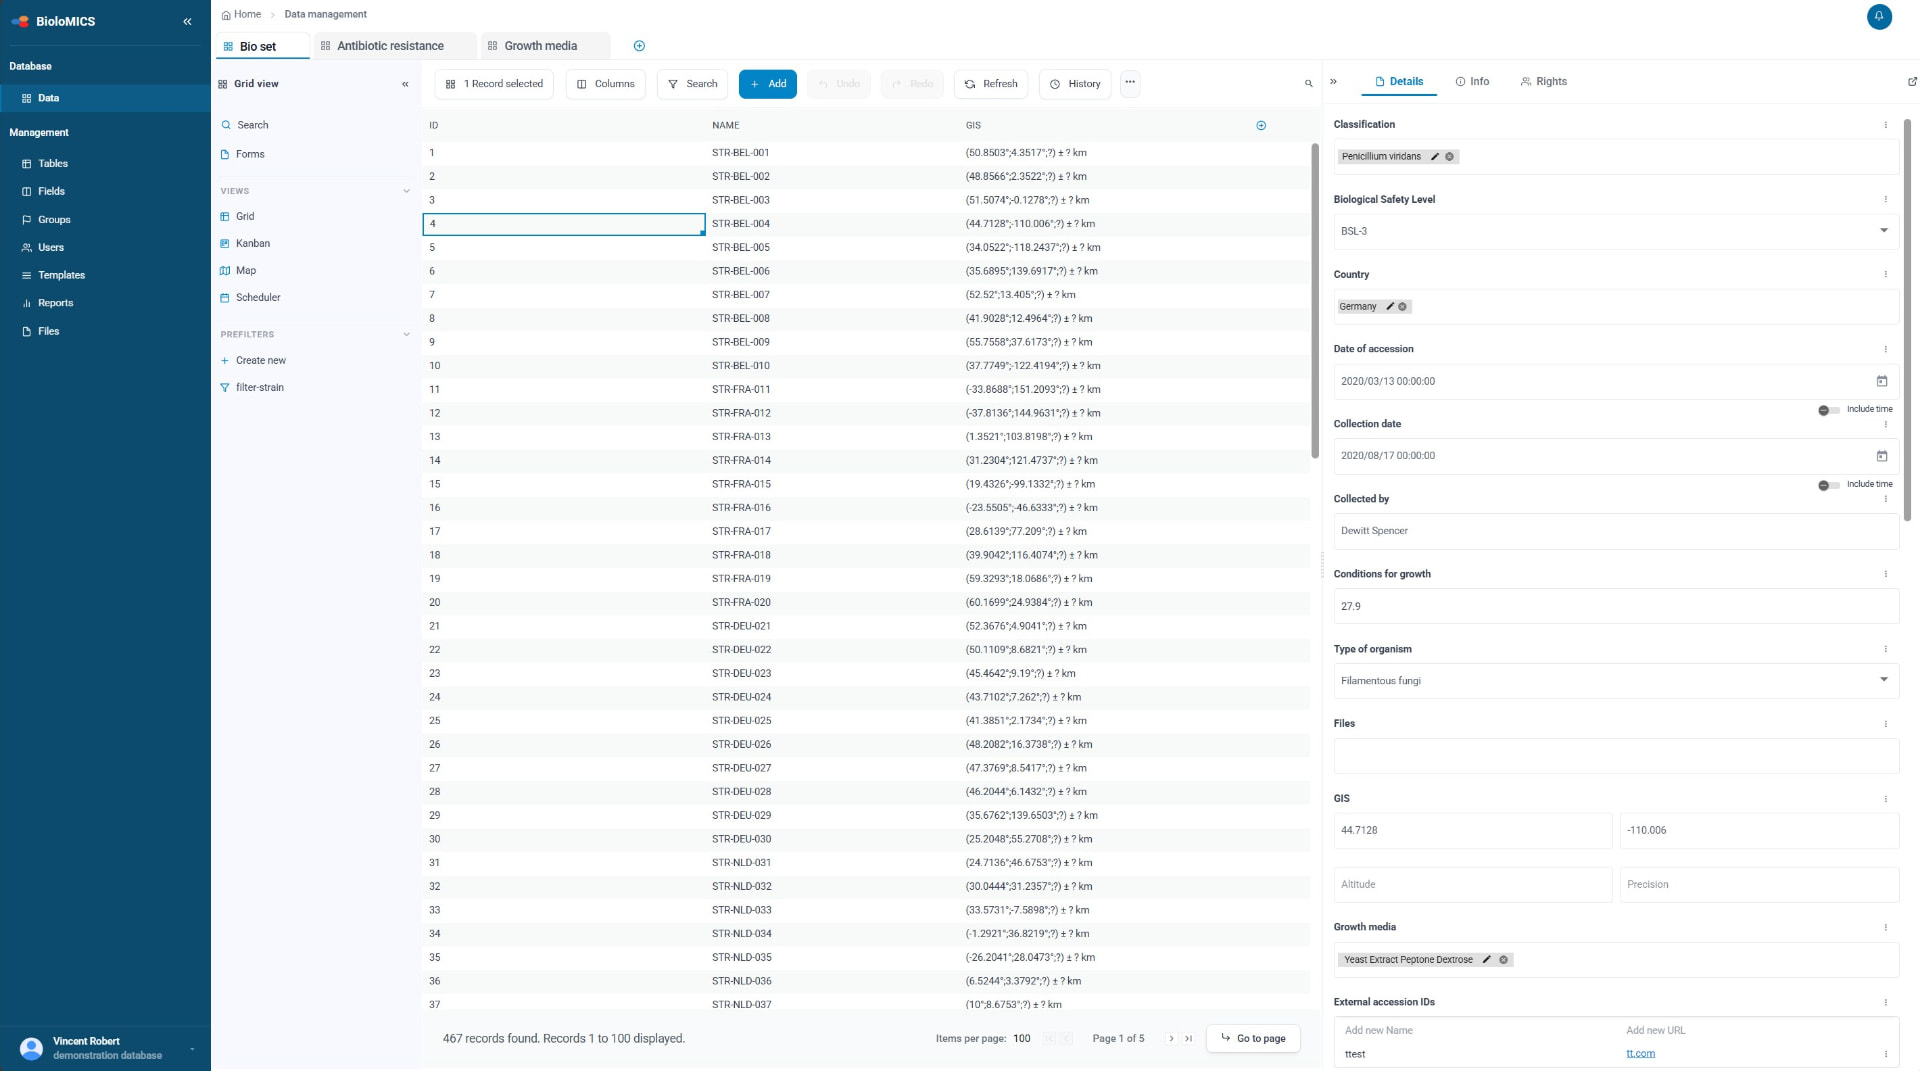Image resolution: width=1920 pixels, height=1071 pixels.
Task: Remove the Germany country tag
Action: [x=1402, y=307]
